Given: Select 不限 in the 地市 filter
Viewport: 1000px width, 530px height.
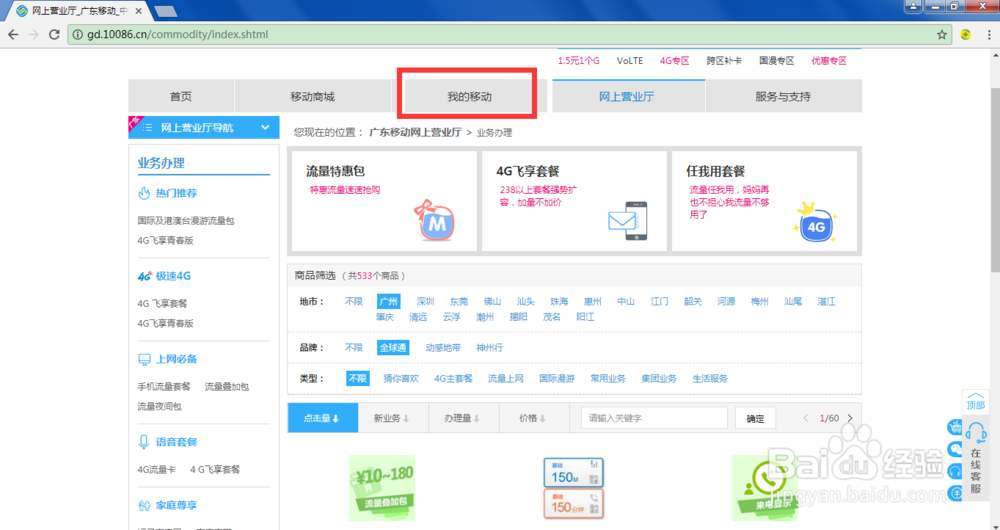Looking at the screenshot, I should click(354, 301).
